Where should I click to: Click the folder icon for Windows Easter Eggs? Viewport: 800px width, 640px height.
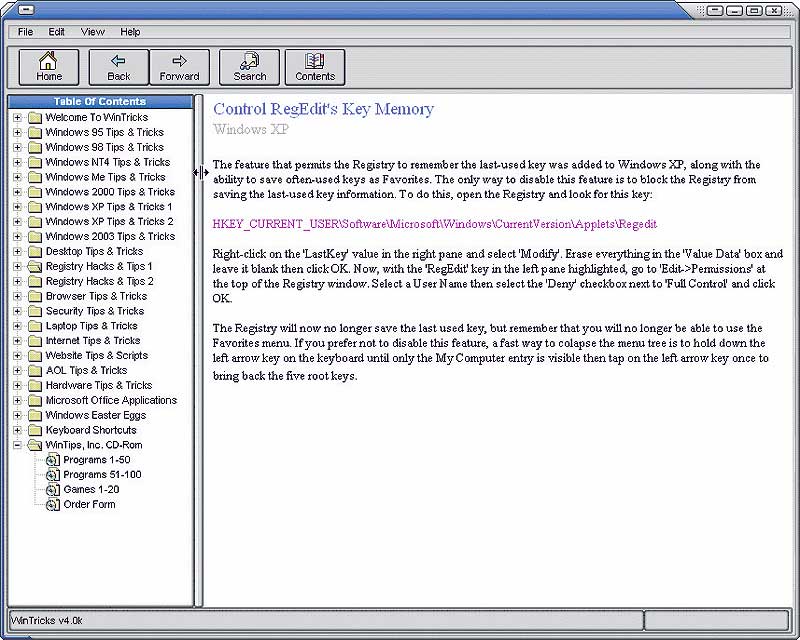click(35, 415)
